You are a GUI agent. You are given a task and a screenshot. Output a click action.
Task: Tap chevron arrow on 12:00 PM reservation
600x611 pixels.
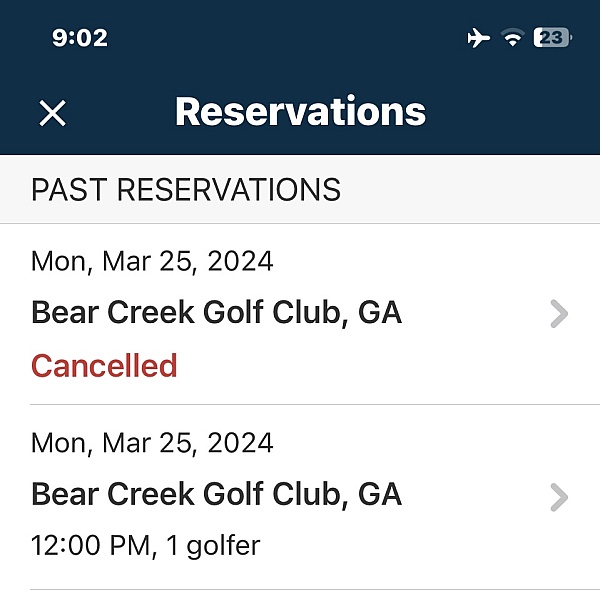pyautogui.click(x=560, y=497)
